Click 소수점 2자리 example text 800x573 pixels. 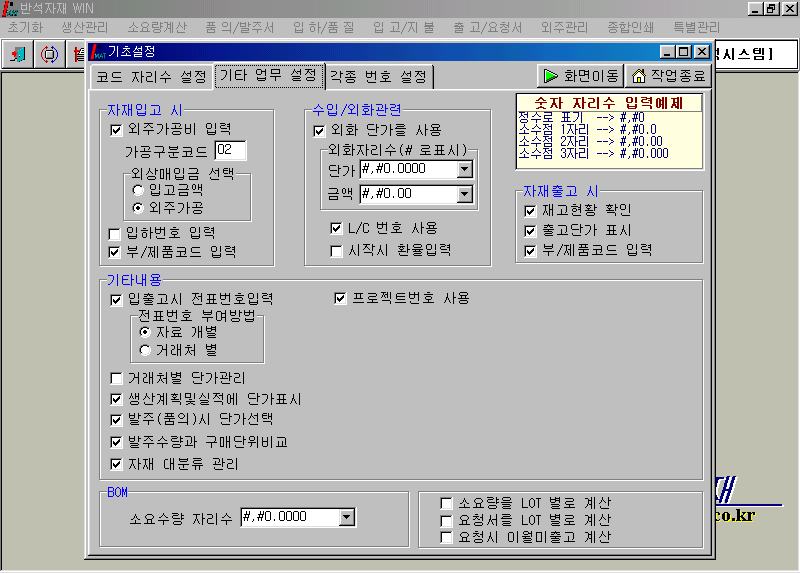point(590,142)
